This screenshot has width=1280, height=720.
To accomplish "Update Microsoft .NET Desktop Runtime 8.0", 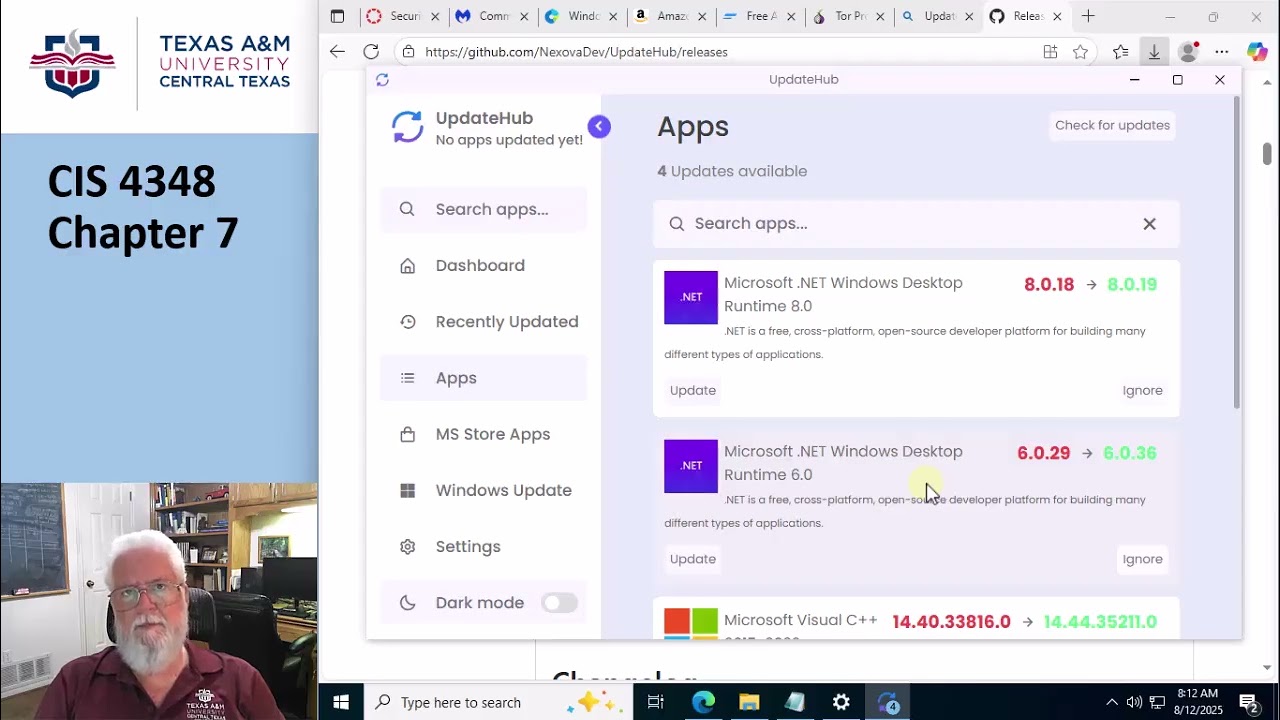I will [693, 390].
